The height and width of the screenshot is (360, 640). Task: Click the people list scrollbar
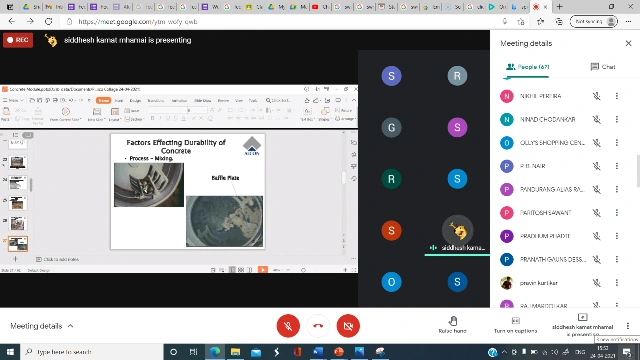pos(638,171)
